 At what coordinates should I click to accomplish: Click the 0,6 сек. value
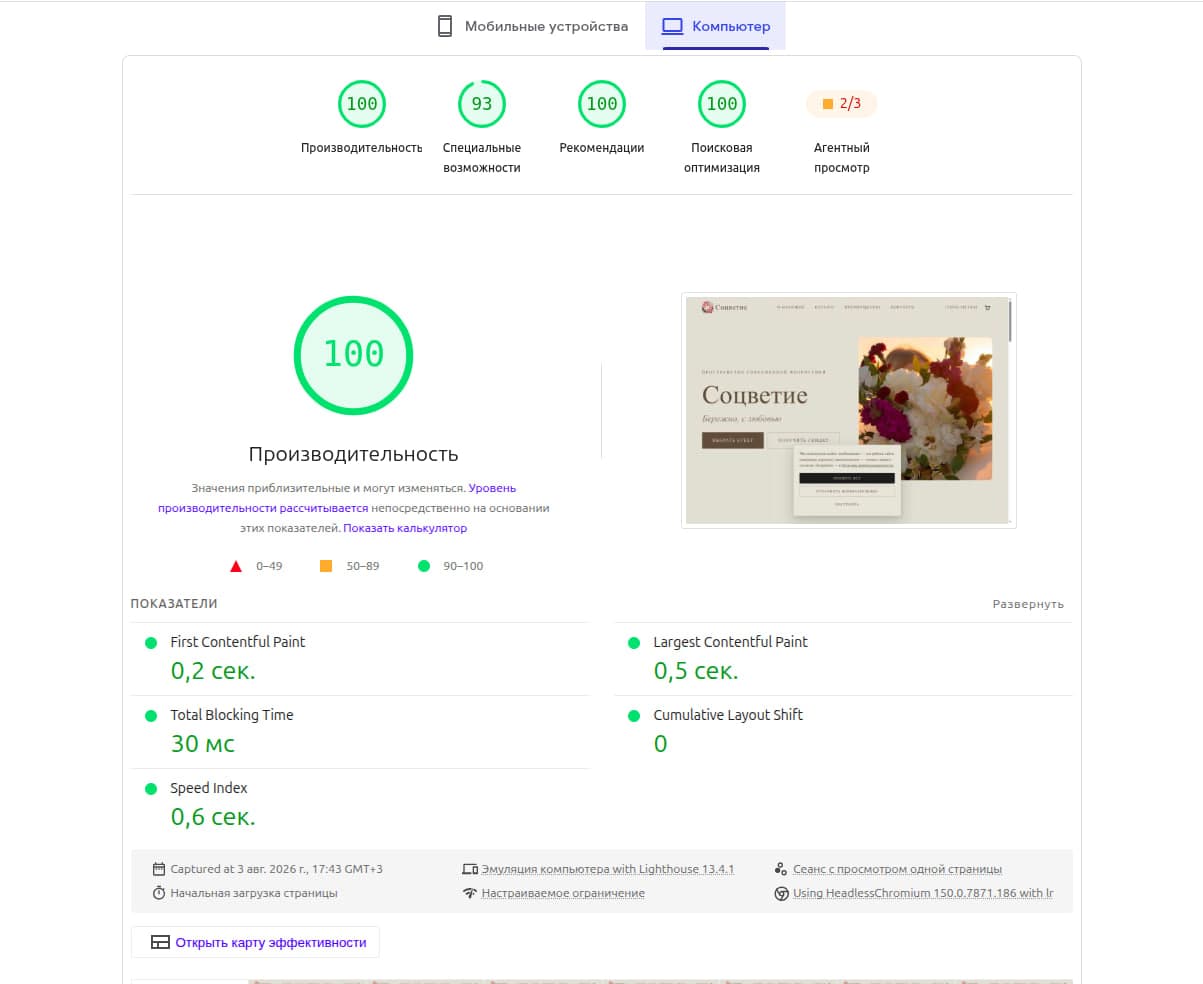[x=213, y=817]
